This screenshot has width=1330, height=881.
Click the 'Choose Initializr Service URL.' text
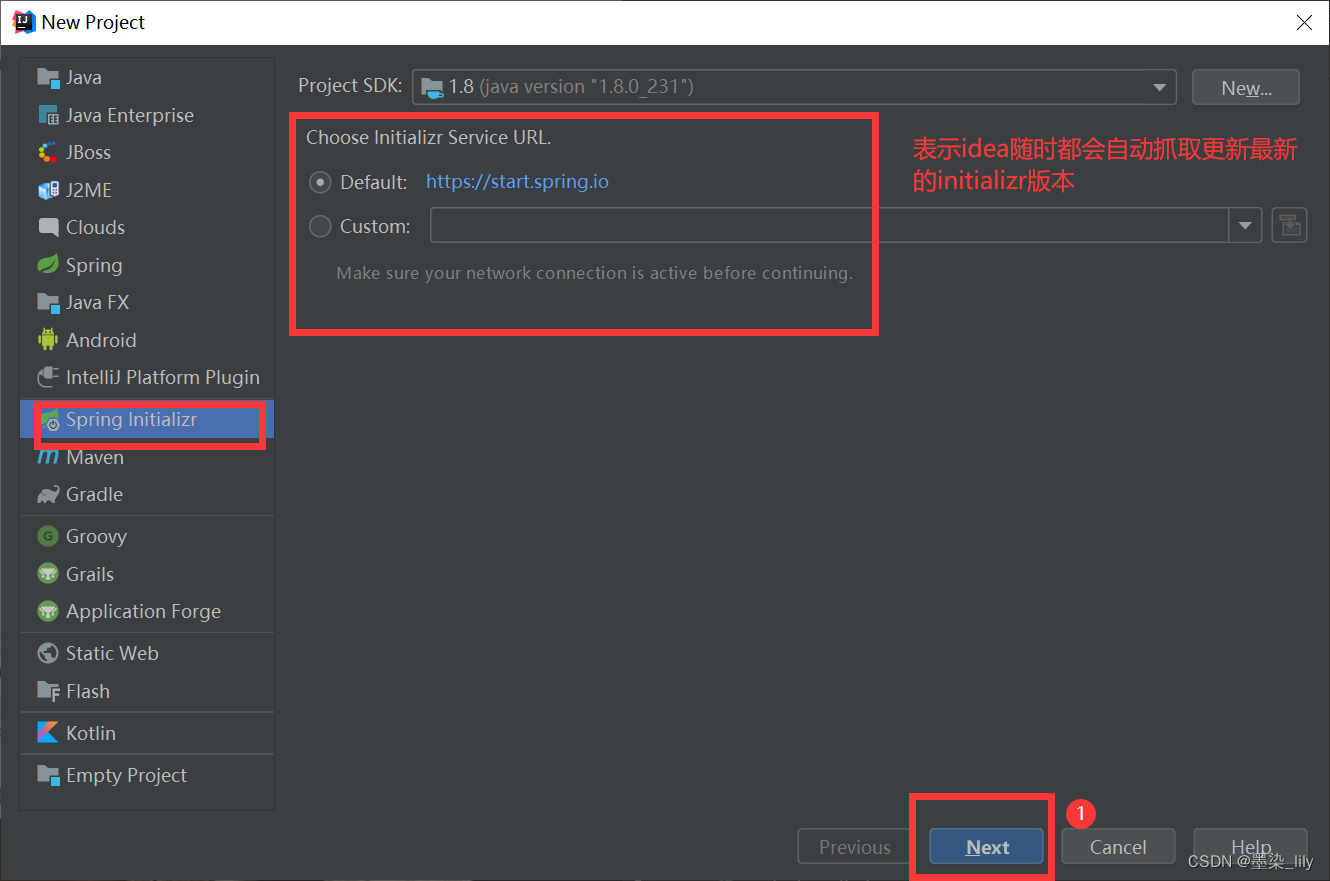click(429, 138)
